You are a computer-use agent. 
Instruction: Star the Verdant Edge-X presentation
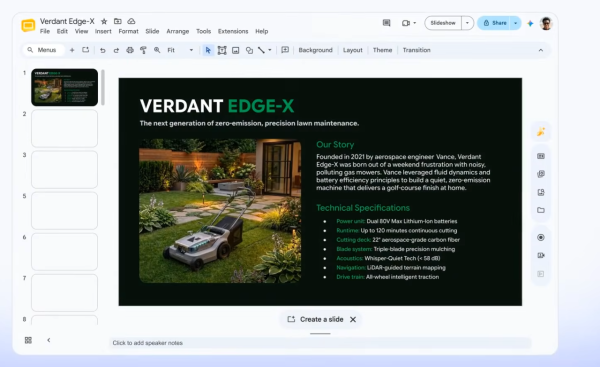click(104, 21)
